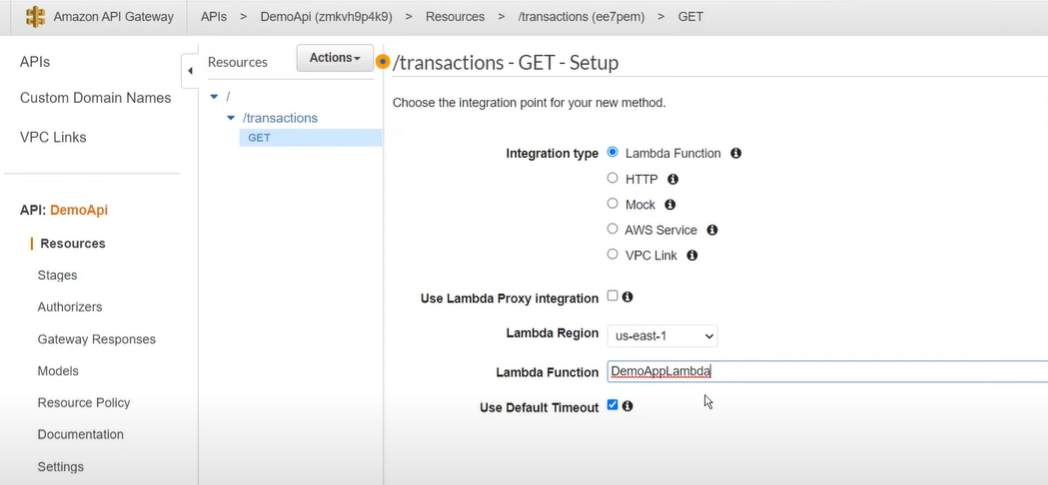The height and width of the screenshot is (485, 1048).
Task: Click APIs in the breadcrumb
Action: pyautogui.click(x=213, y=17)
